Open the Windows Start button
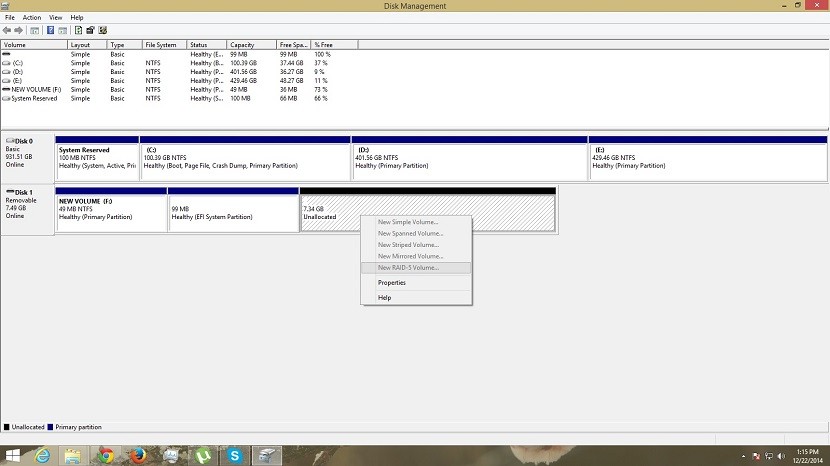The height and width of the screenshot is (466, 830). click(12, 455)
